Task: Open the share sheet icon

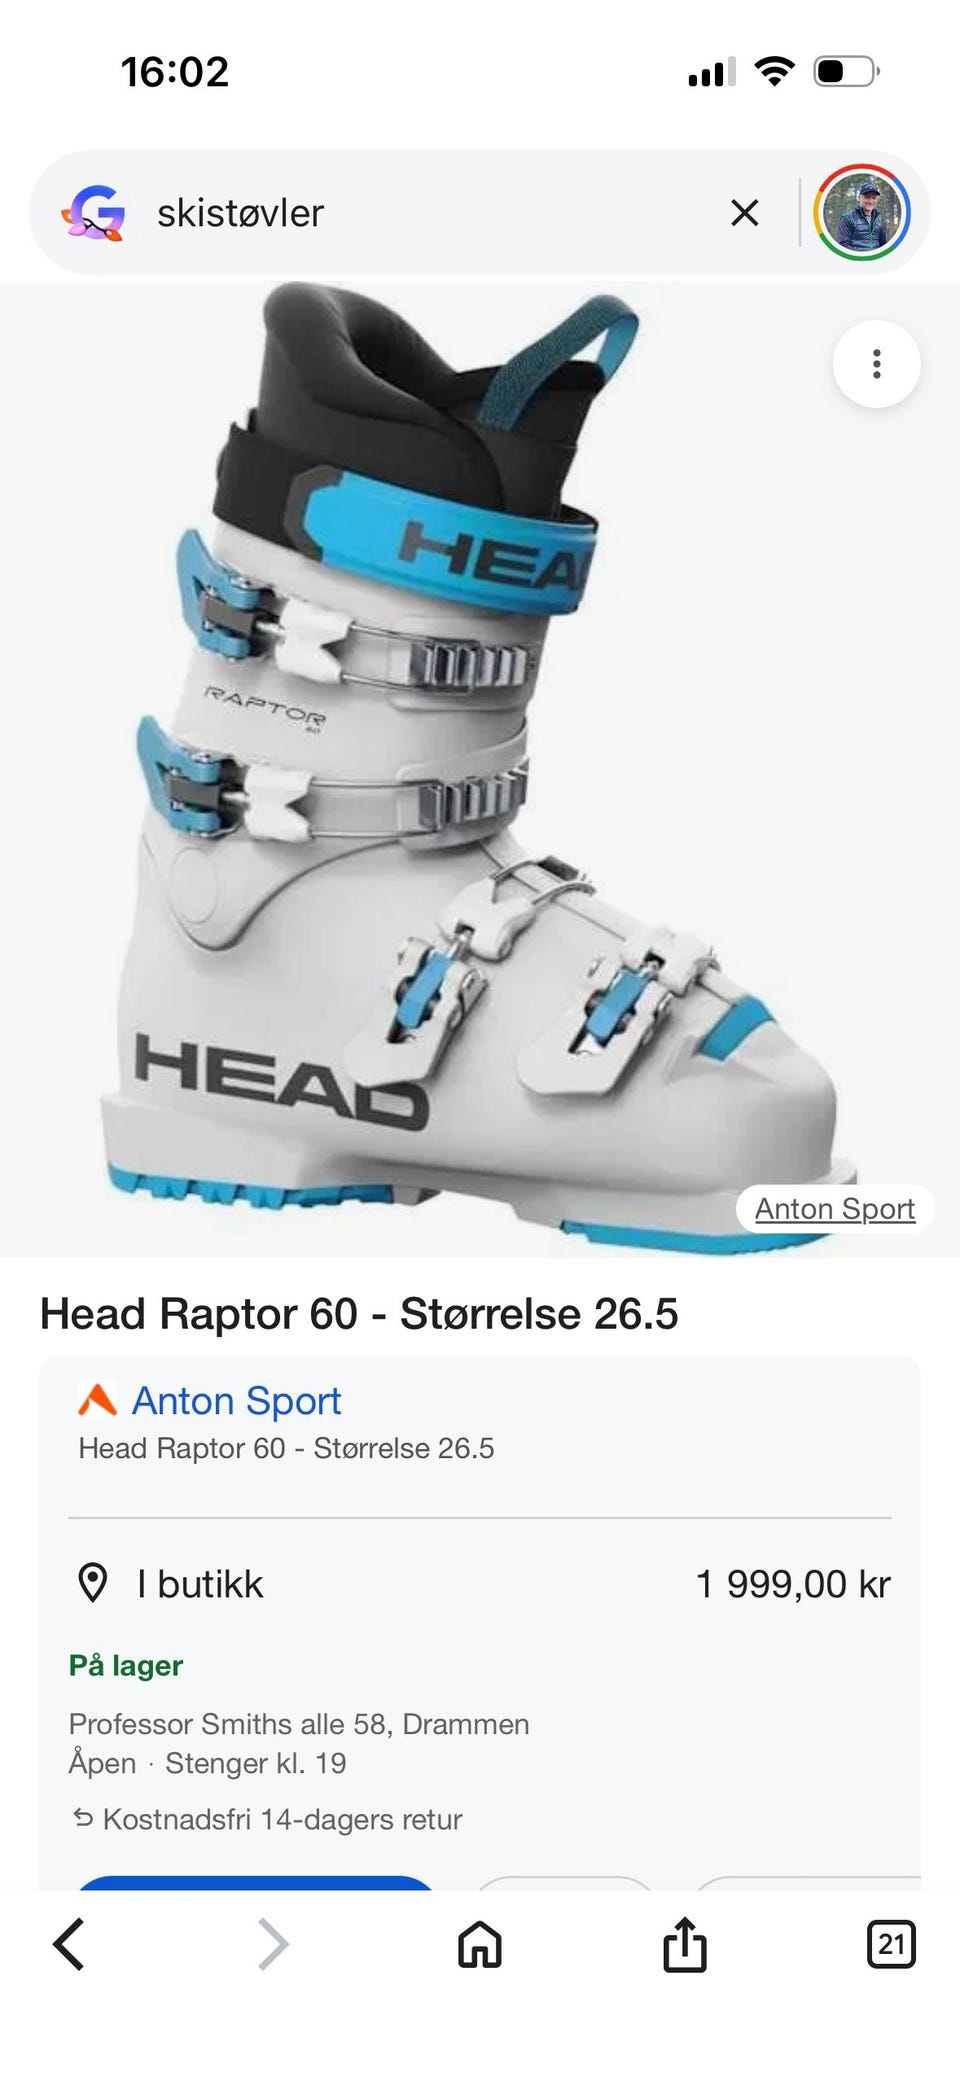Action: point(685,1943)
